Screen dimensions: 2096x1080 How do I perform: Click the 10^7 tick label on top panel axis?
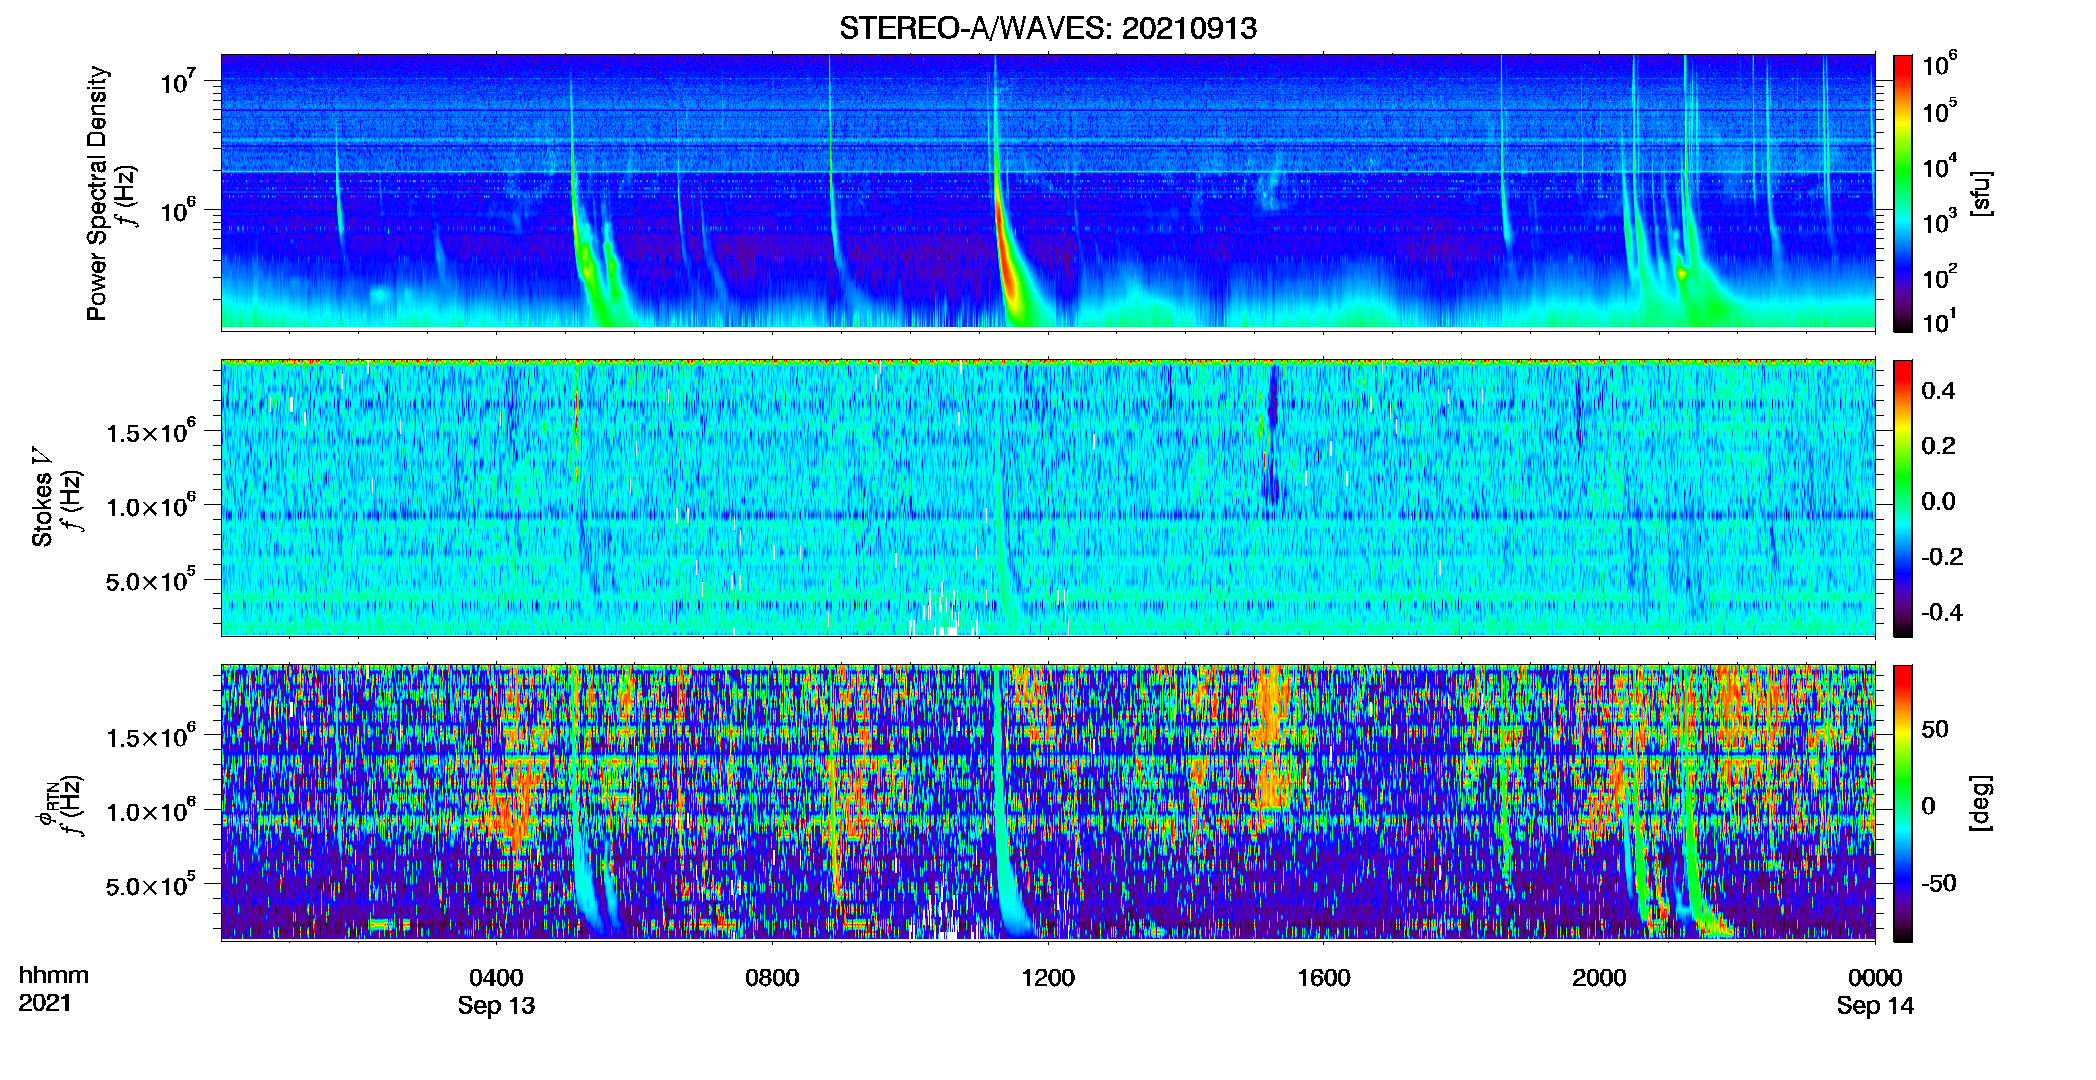[178, 81]
